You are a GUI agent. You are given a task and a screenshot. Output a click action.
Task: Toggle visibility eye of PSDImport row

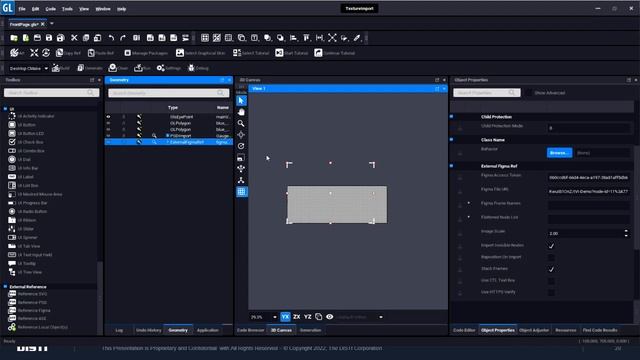109,136
